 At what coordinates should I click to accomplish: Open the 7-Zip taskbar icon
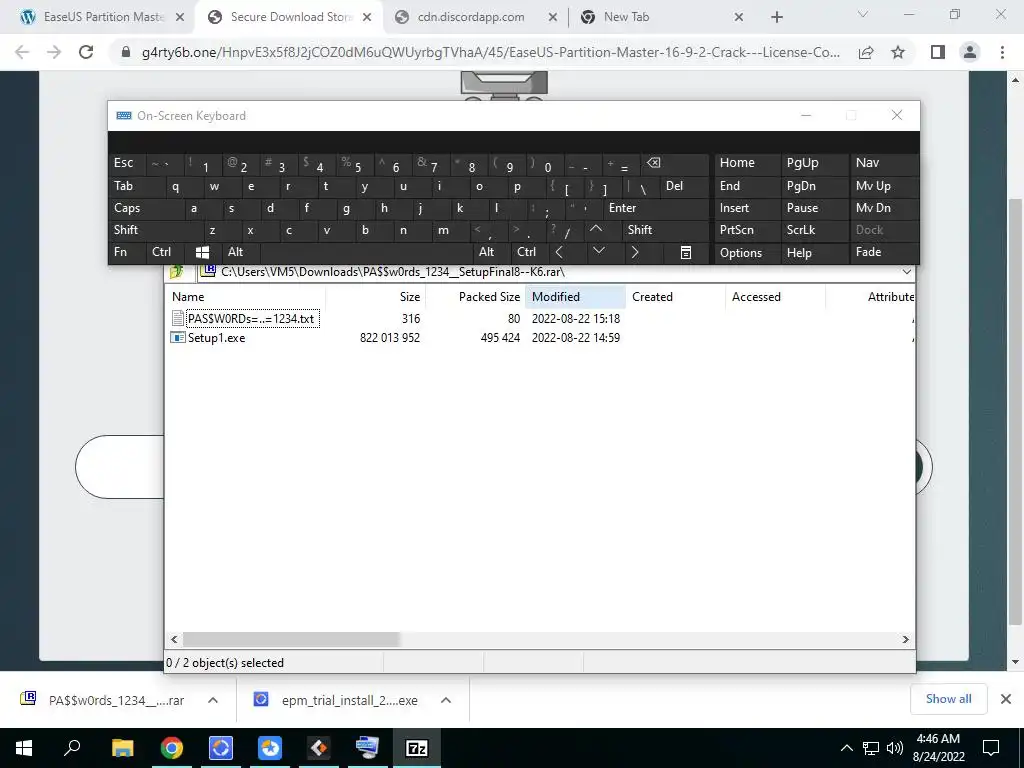416,748
